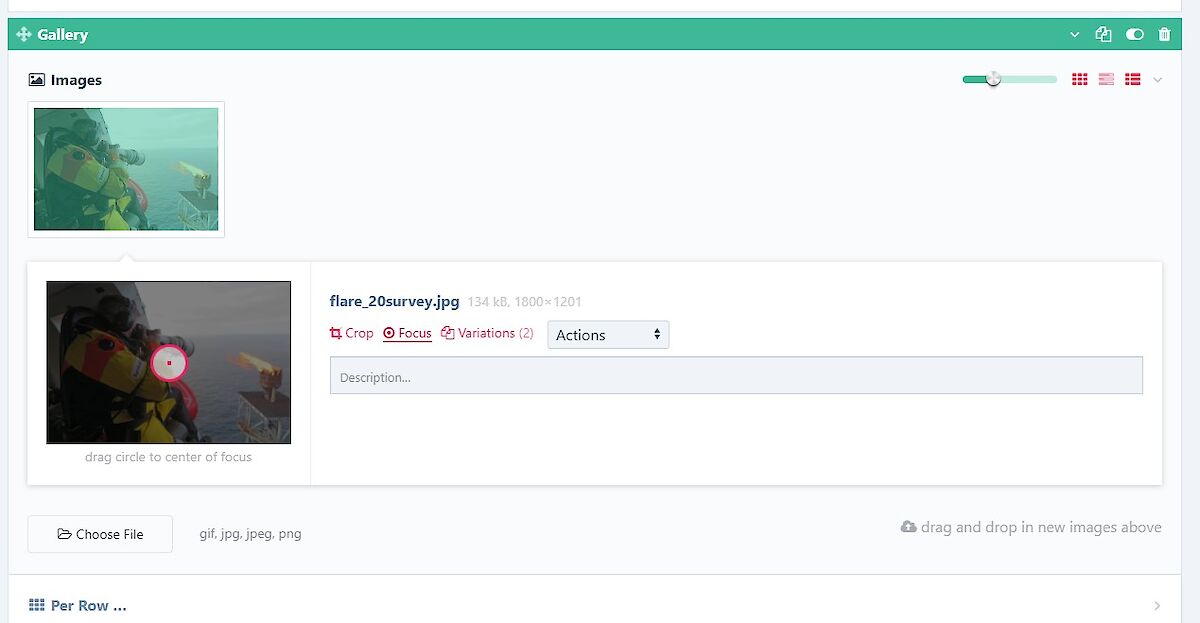Image resolution: width=1200 pixels, height=623 pixels.
Task: Click 'drag and drop in new images above'
Action: [x=1031, y=527]
